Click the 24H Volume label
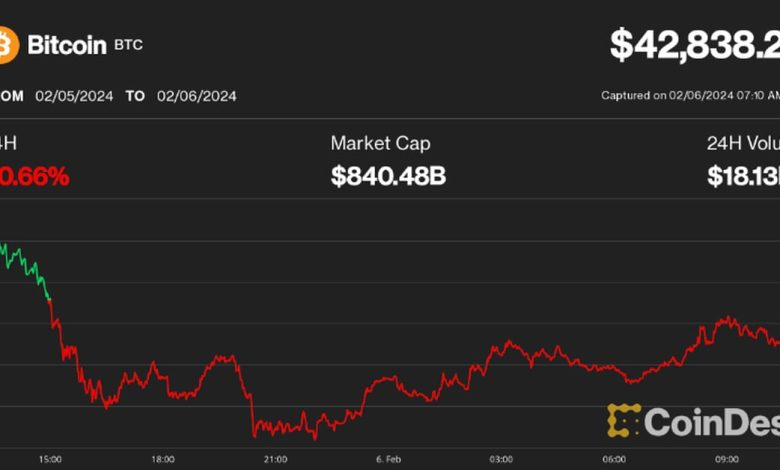780x470 pixels. (742, 144)
